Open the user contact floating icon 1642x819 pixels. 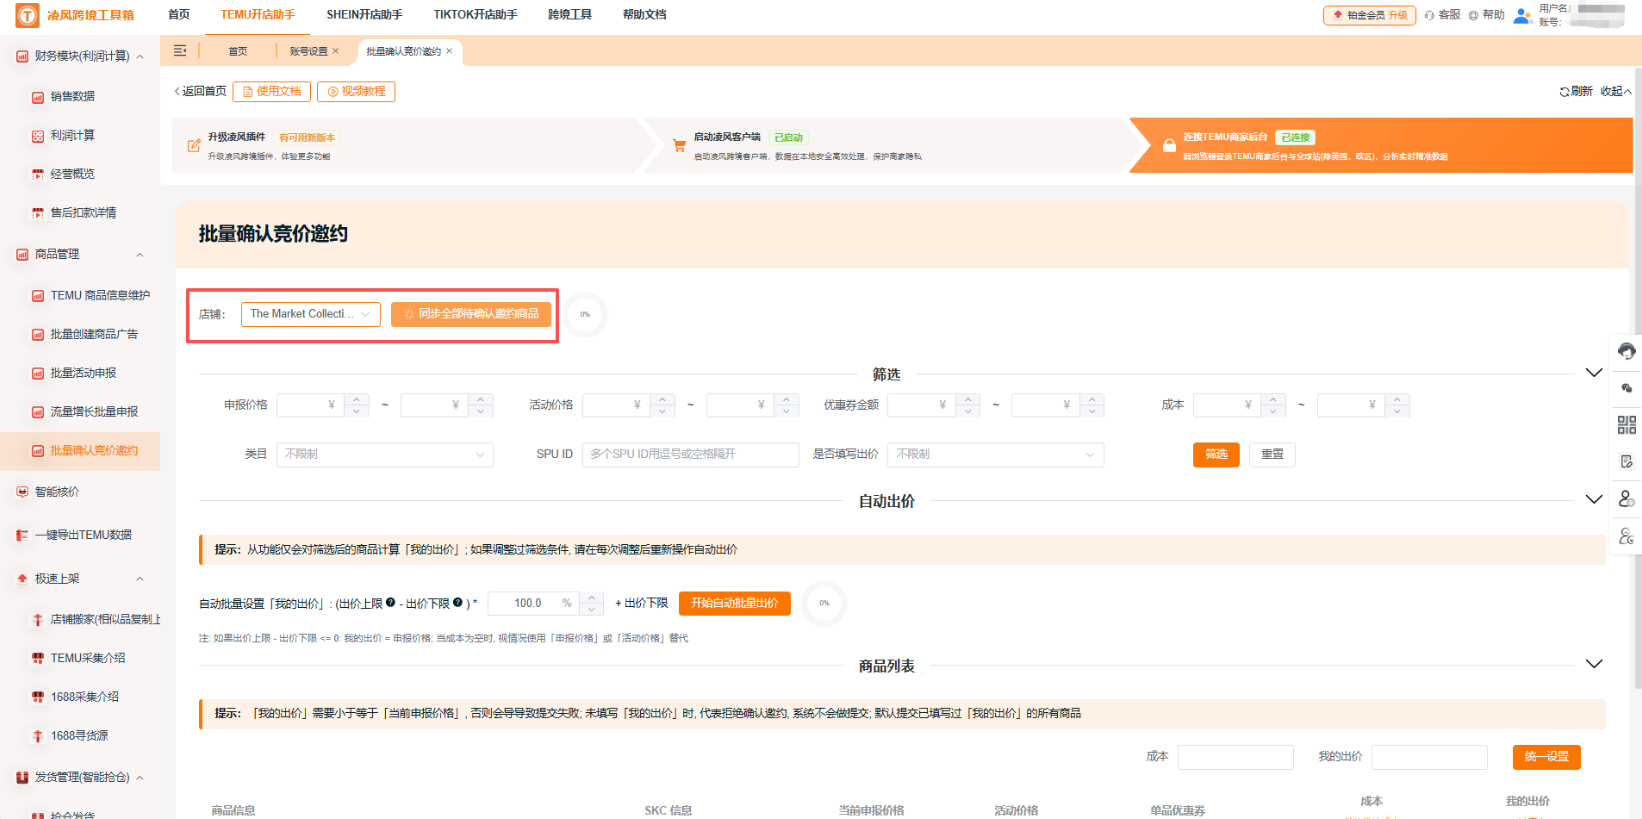[x=1627, y=499]
